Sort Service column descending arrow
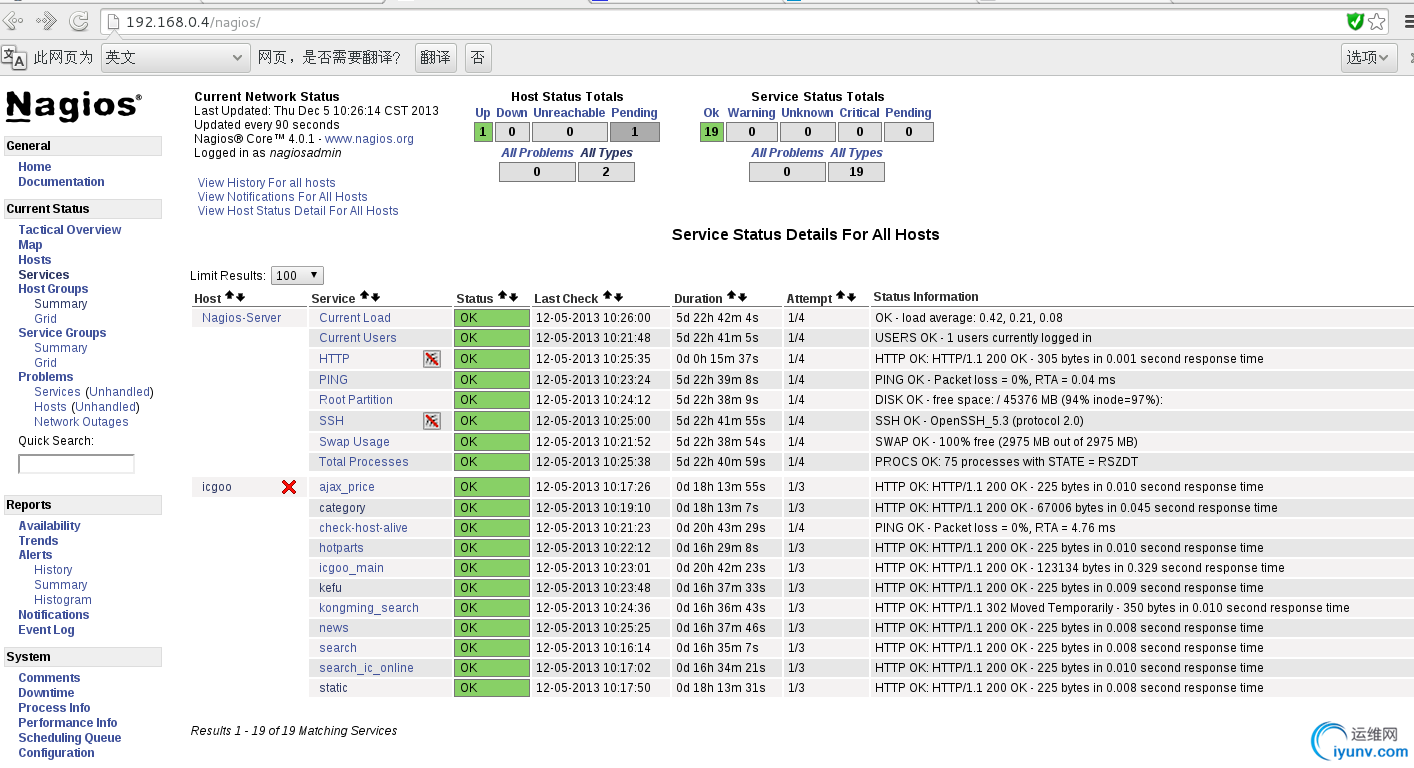Image resolution: width=1414 pixels, height=768 pixels. pyautogui.click(x=375, y=297)
